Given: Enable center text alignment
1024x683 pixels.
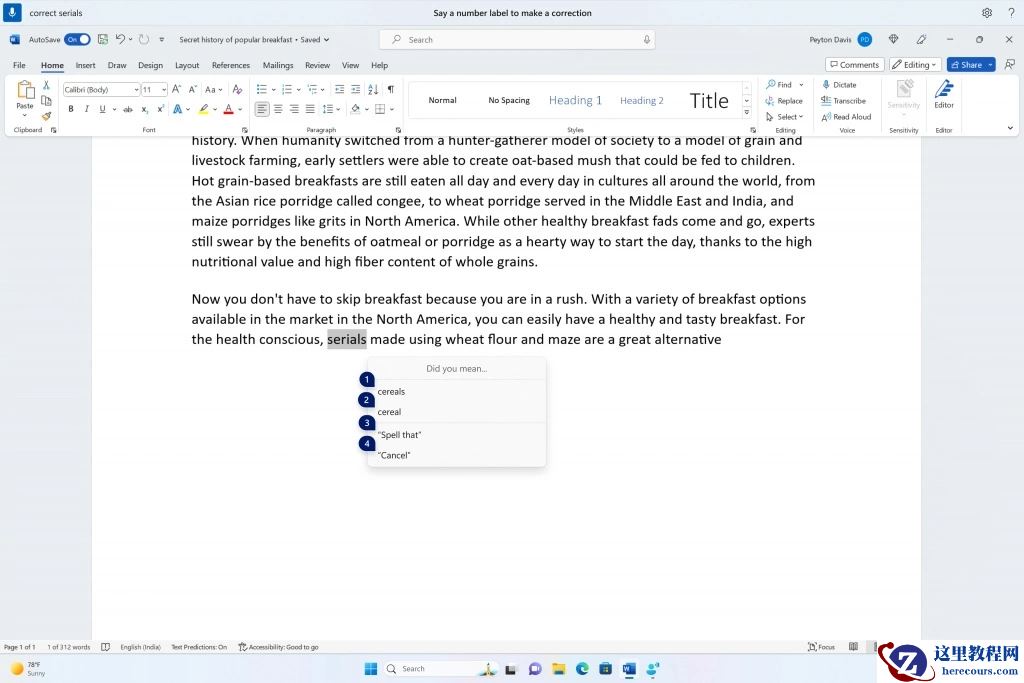Looking at the screenshot, I should point(278,109).
